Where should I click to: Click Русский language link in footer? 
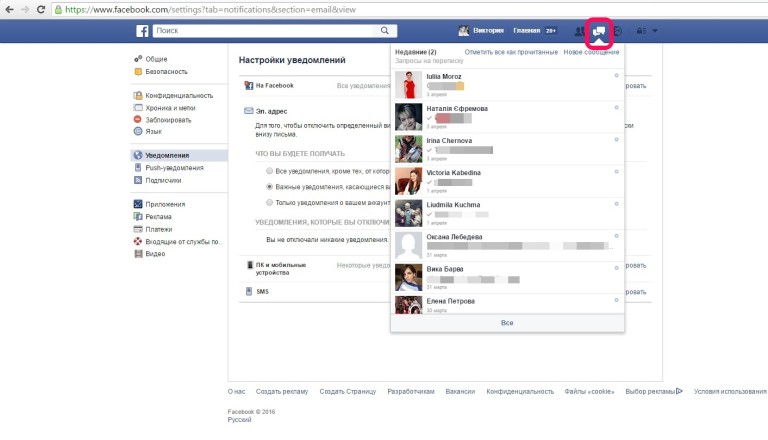coord(240,419)
